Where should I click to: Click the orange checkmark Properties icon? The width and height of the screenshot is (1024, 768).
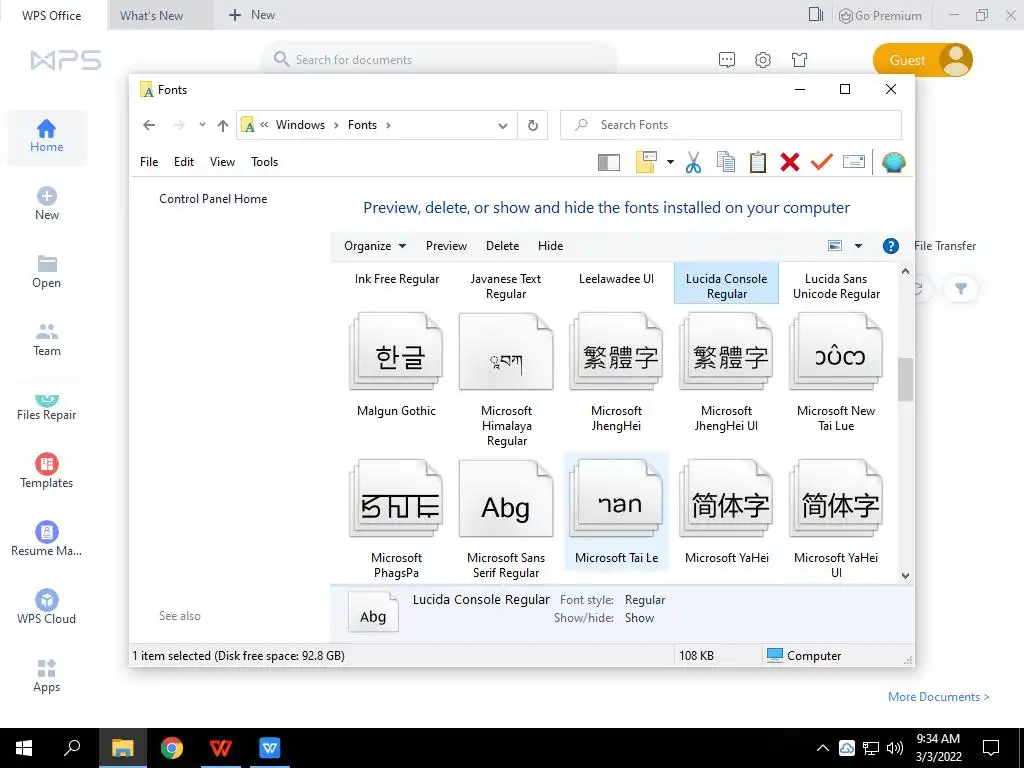(822, 161)
